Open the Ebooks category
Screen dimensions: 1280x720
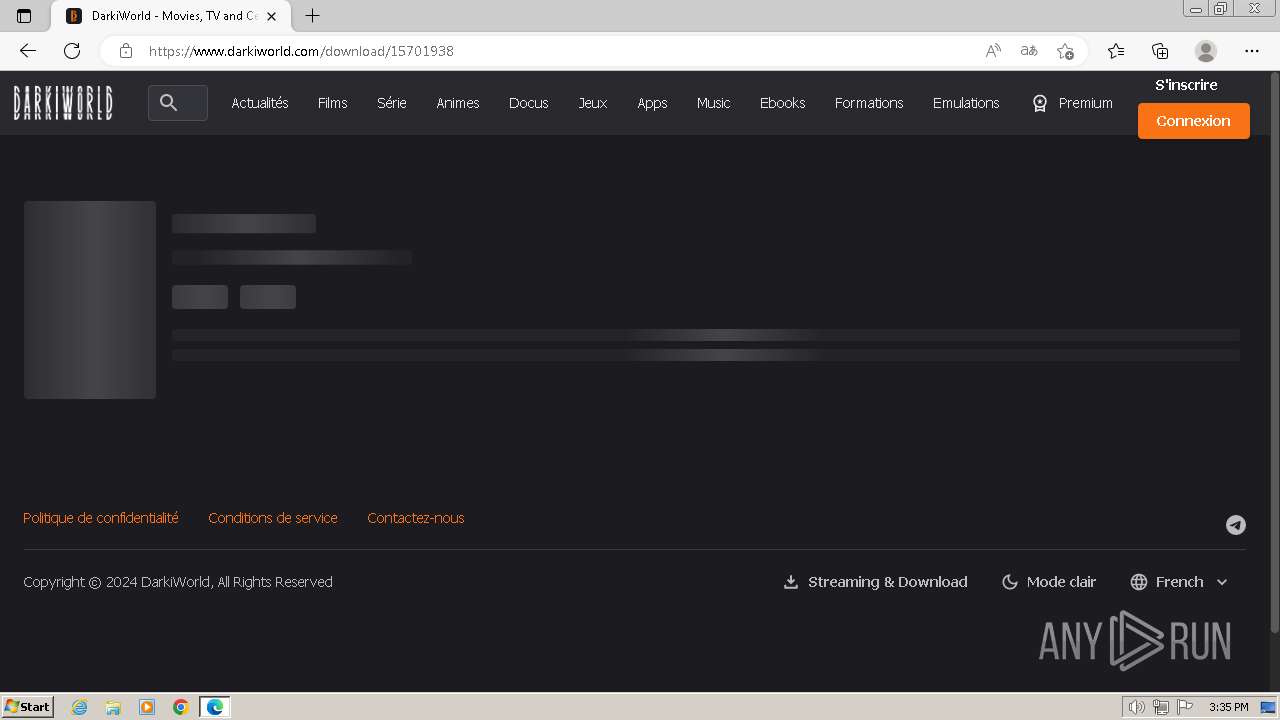783,103
